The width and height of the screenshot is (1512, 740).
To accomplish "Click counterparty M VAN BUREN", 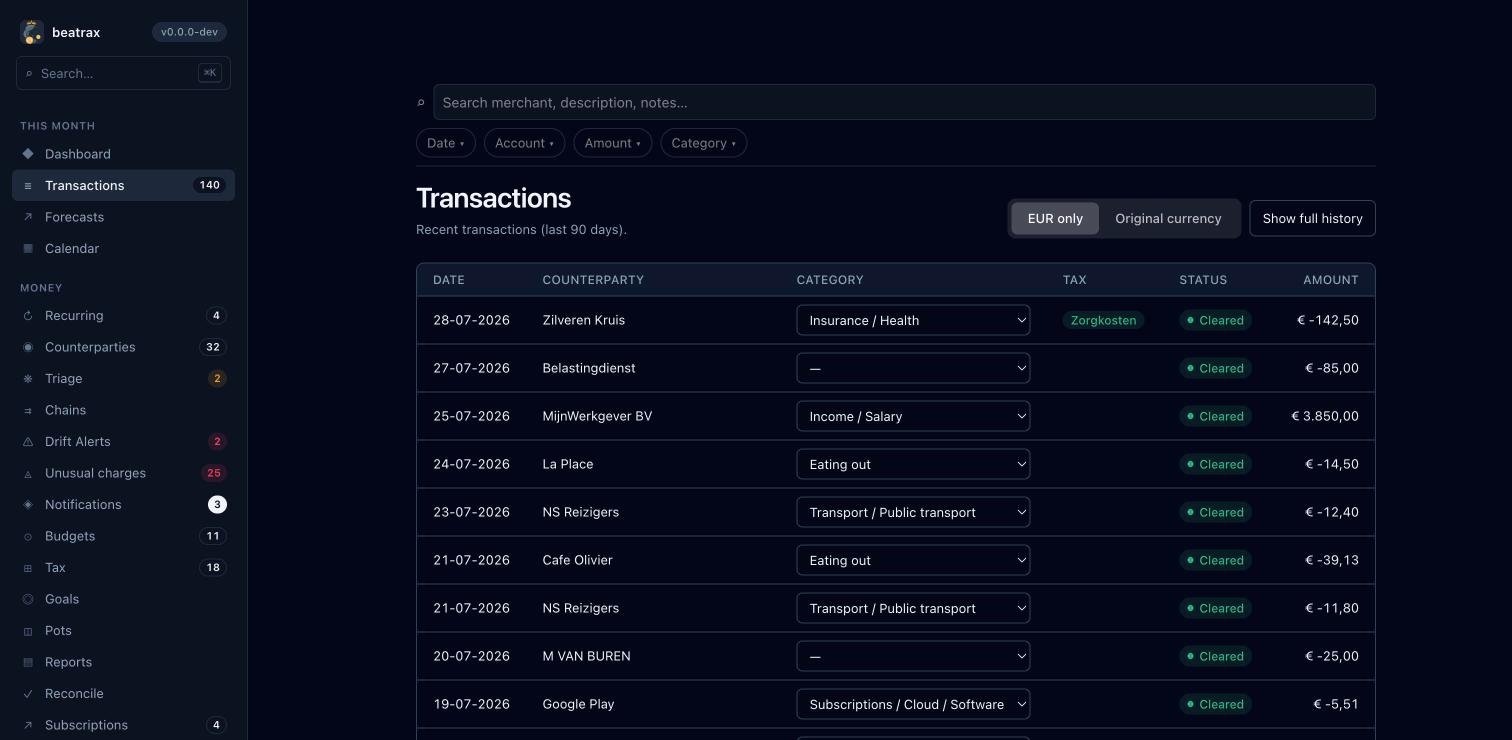I will [586, 656].
